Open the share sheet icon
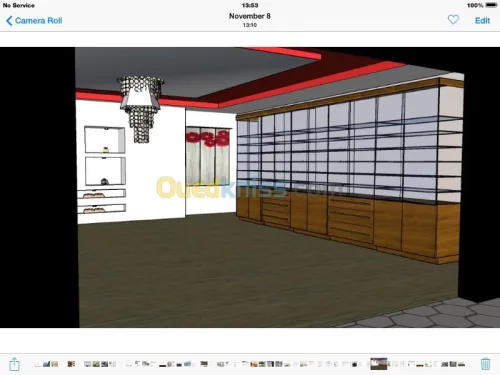The height and width of the screenshot is (375, 500). (14, 364)
